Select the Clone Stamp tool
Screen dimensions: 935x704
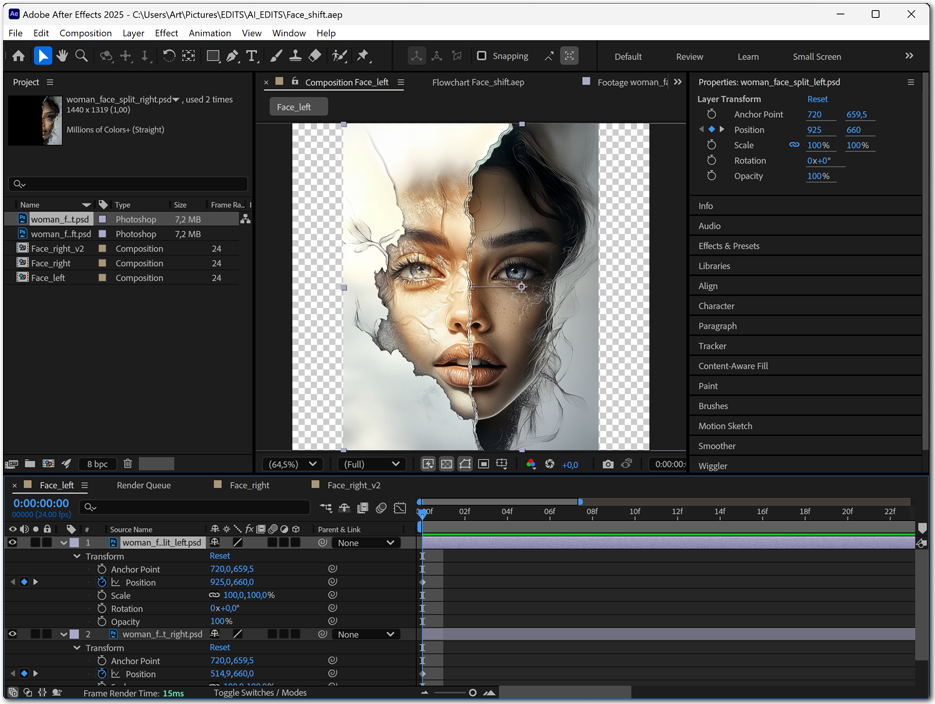click(295, 56)
